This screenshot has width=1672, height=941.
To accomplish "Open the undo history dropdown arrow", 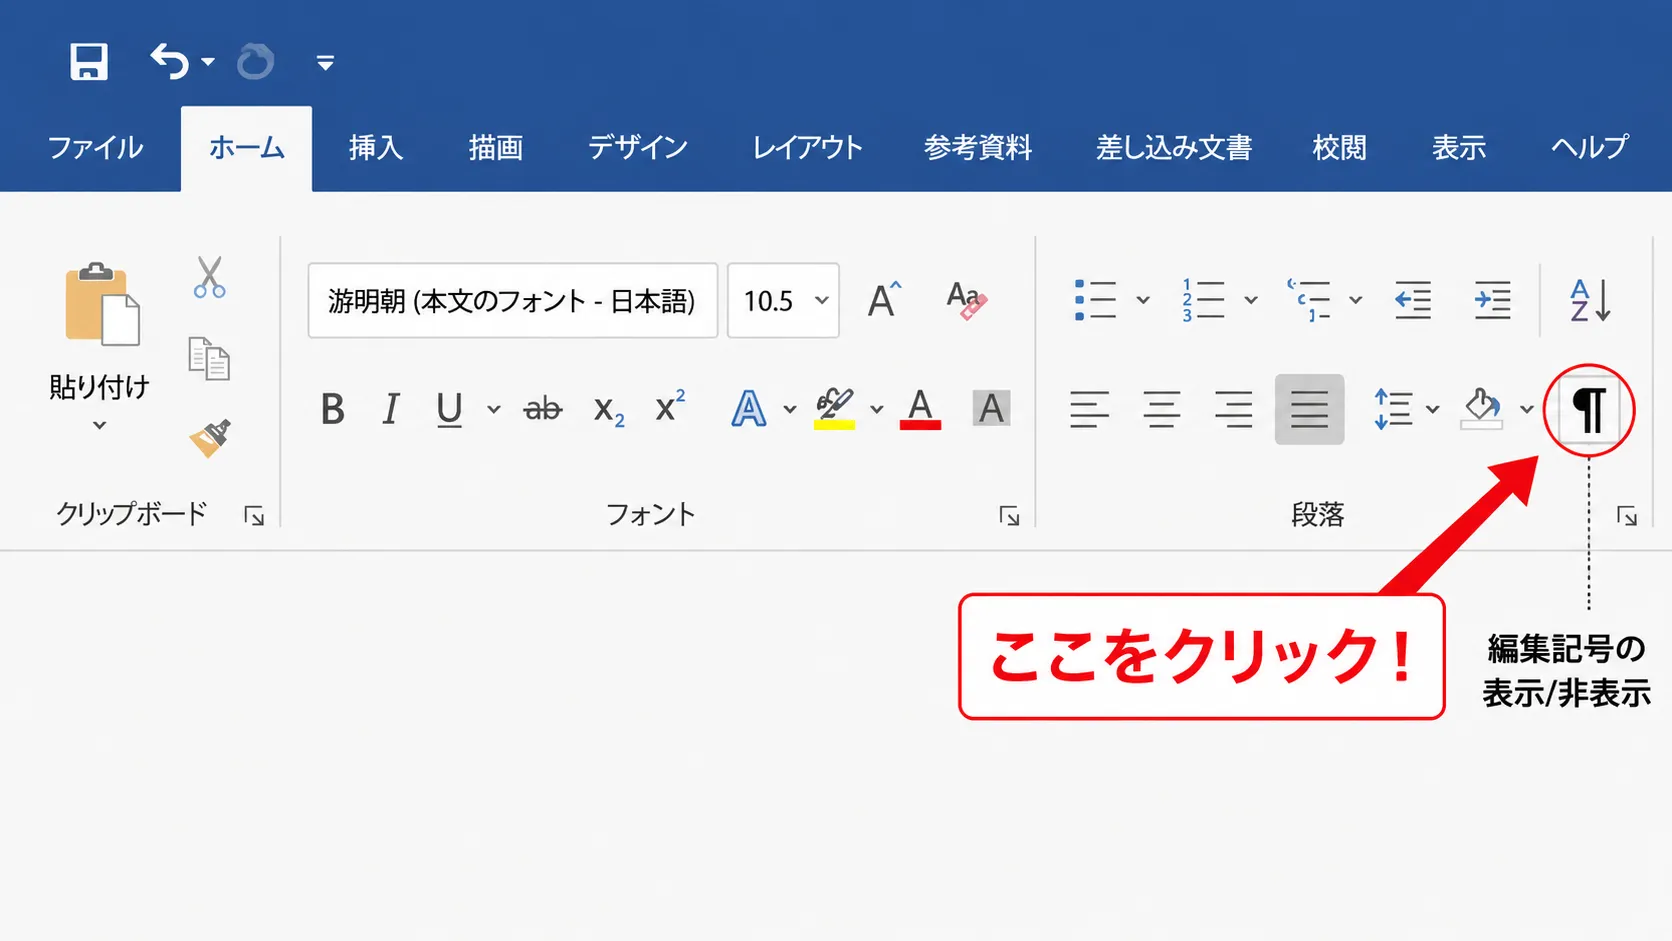I will pyautogui.click(x=208, y=62).
